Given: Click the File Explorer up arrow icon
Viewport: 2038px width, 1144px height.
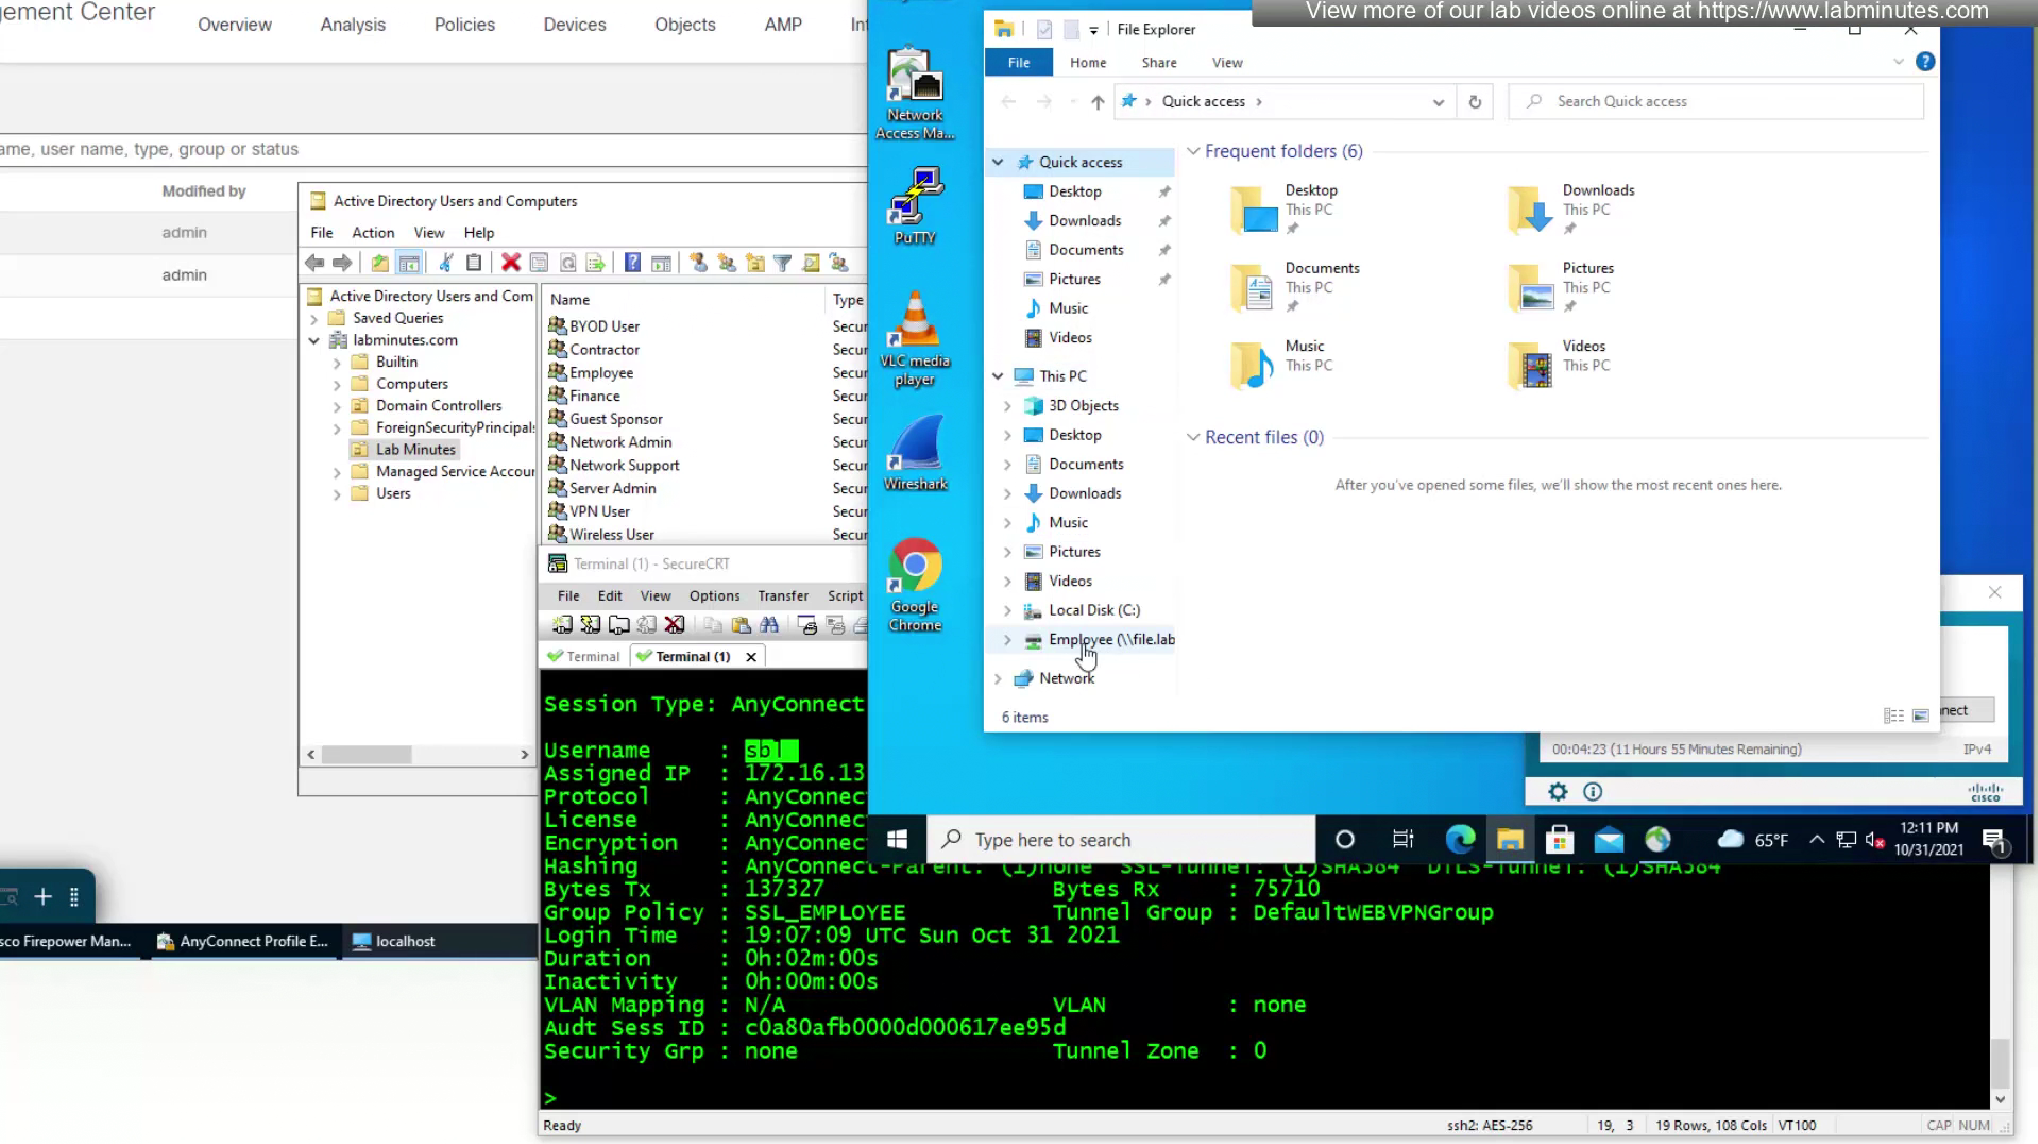Looking at the screenshot, I should tap(1097, 102).
